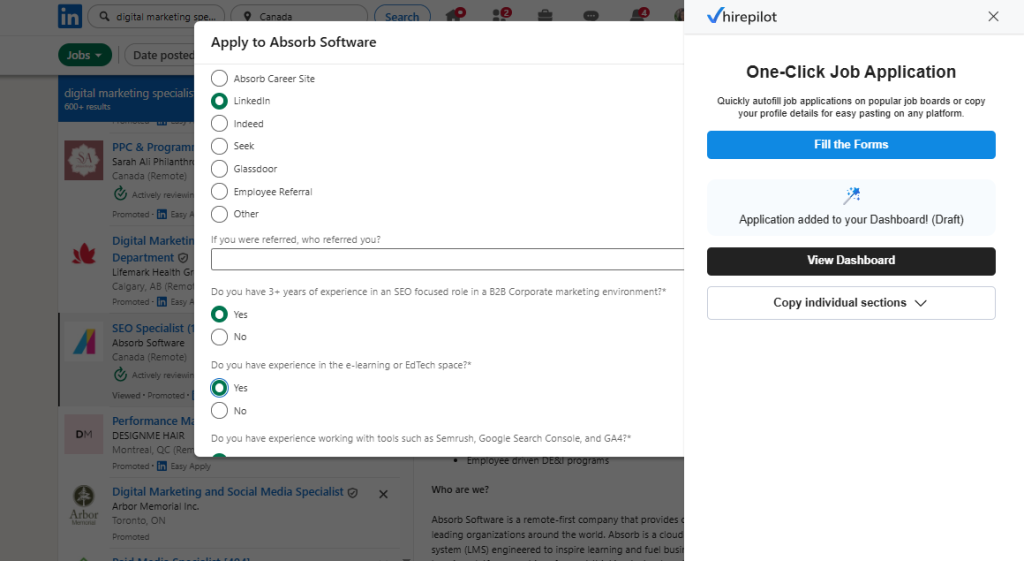Click the Sarah Ali Philanthropy company logo
The width and height of the screenshot is (1024, 561).
point(84,160)
